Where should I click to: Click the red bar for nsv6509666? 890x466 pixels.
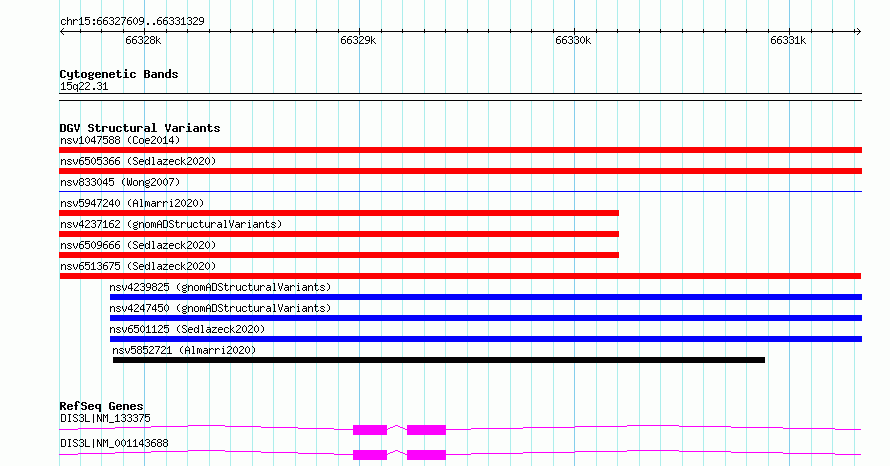[x=339, y=255]
